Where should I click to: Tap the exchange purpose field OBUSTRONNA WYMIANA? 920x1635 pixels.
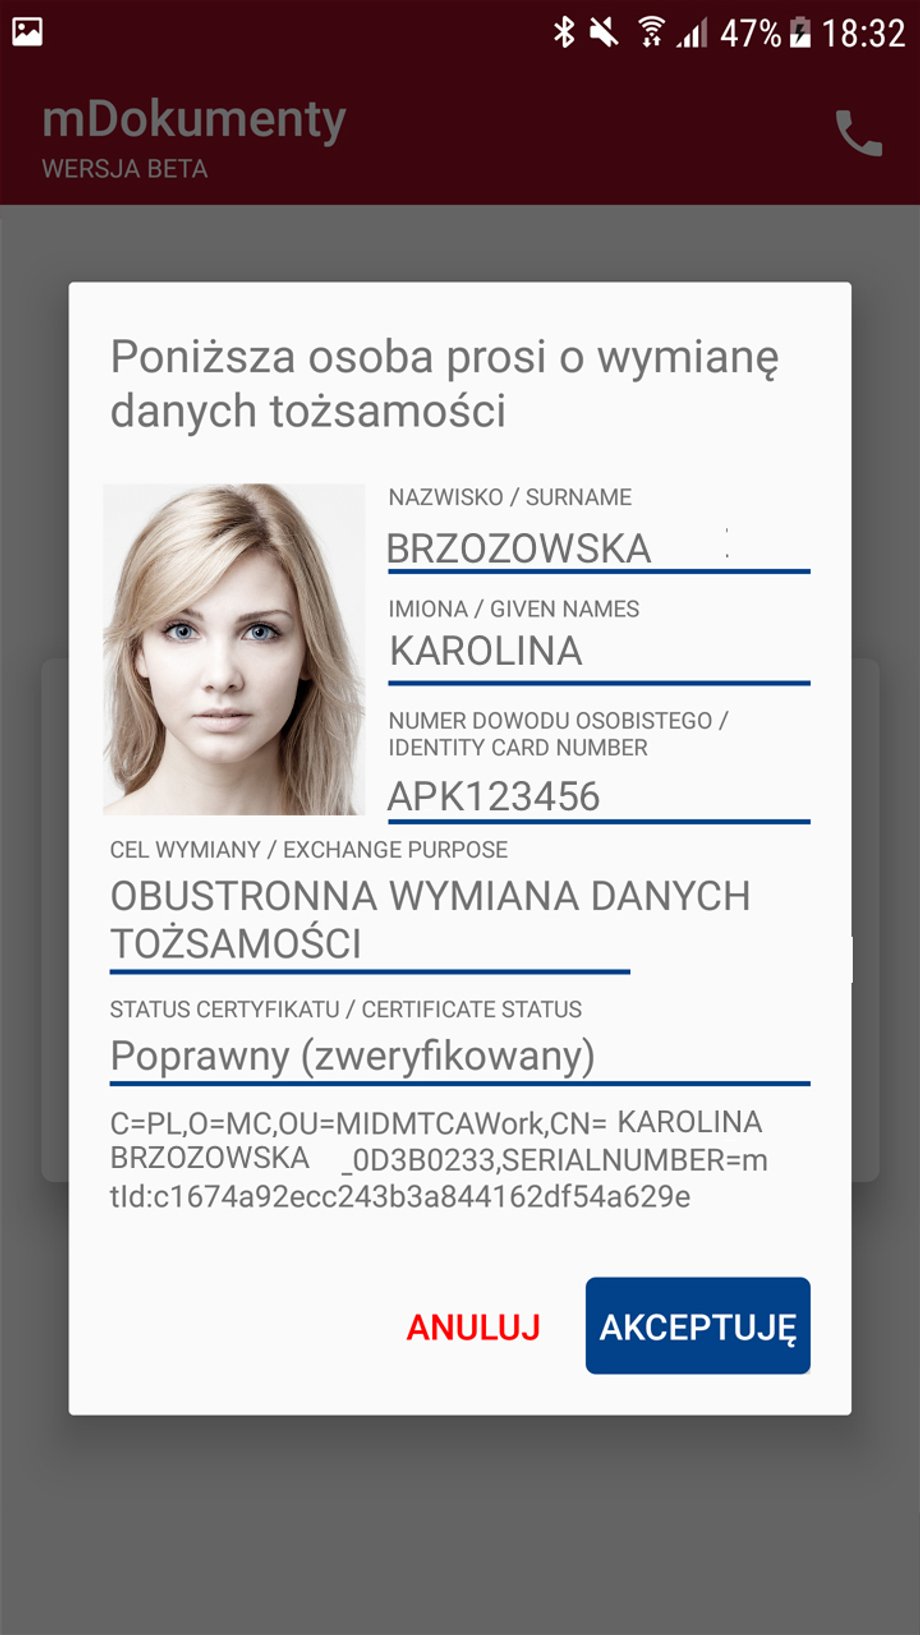point(430,921)
